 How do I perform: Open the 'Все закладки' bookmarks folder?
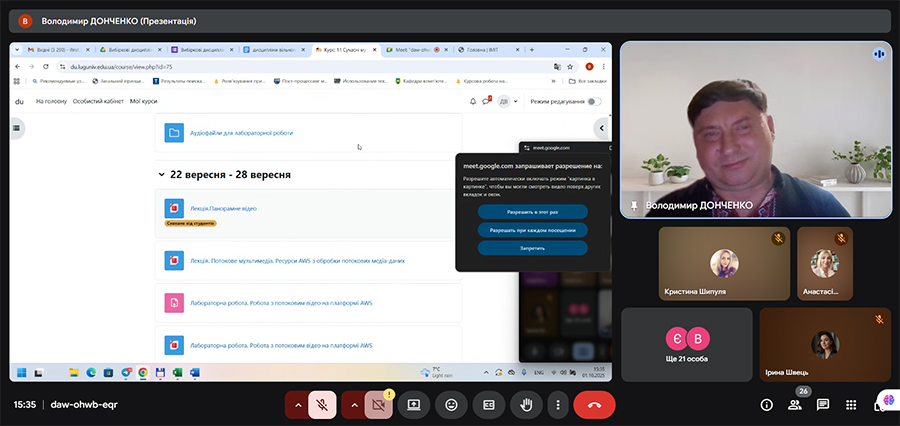(x=587, y=81)
